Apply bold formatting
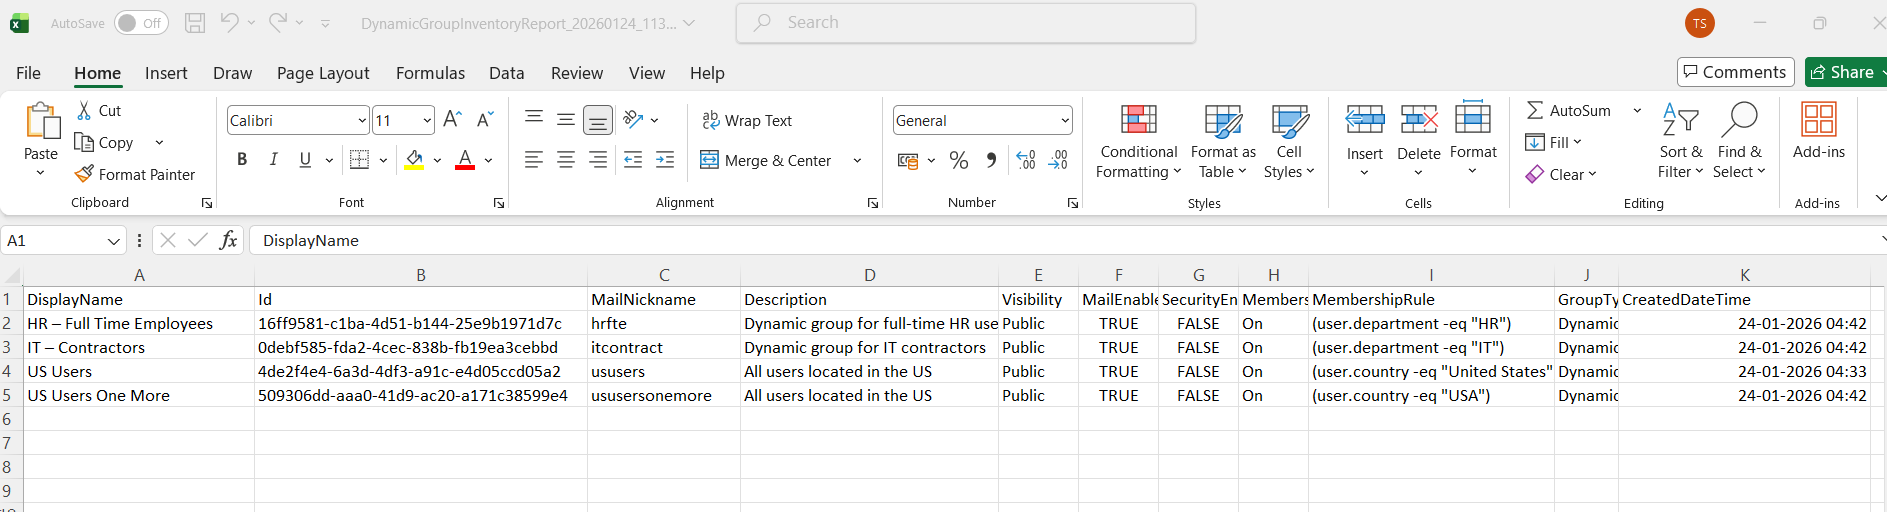 pos(242,160)
